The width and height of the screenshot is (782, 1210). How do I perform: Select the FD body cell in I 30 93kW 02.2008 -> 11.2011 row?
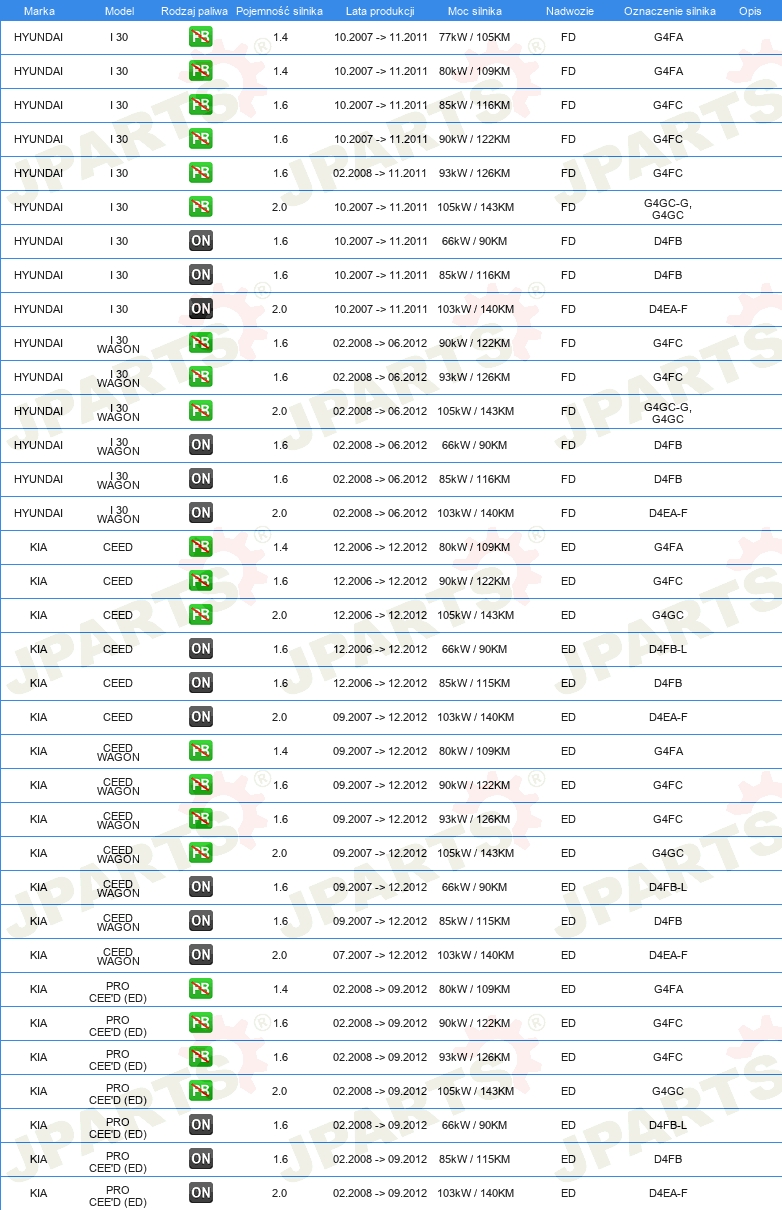568,174
